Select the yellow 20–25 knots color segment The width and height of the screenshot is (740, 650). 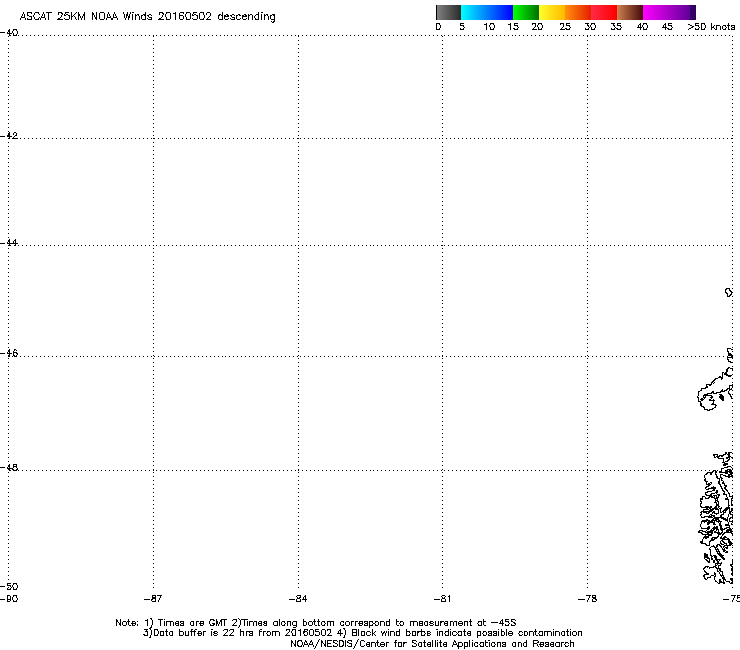(552, 12)
